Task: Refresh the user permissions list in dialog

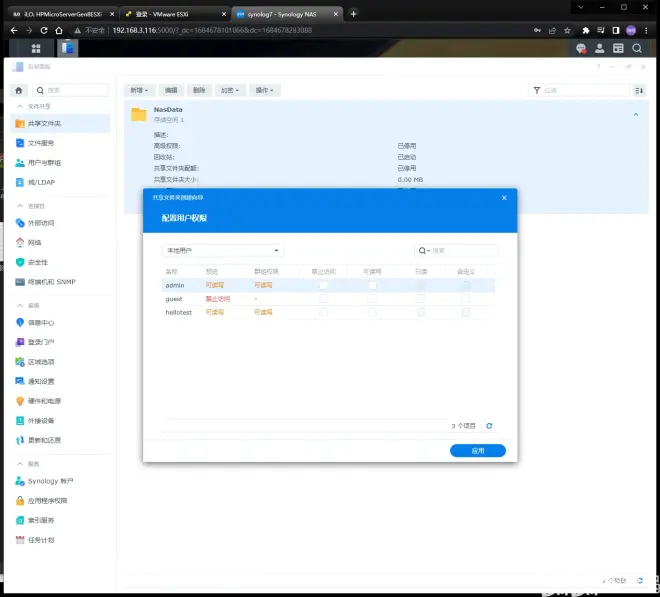Action: (489, 426)
